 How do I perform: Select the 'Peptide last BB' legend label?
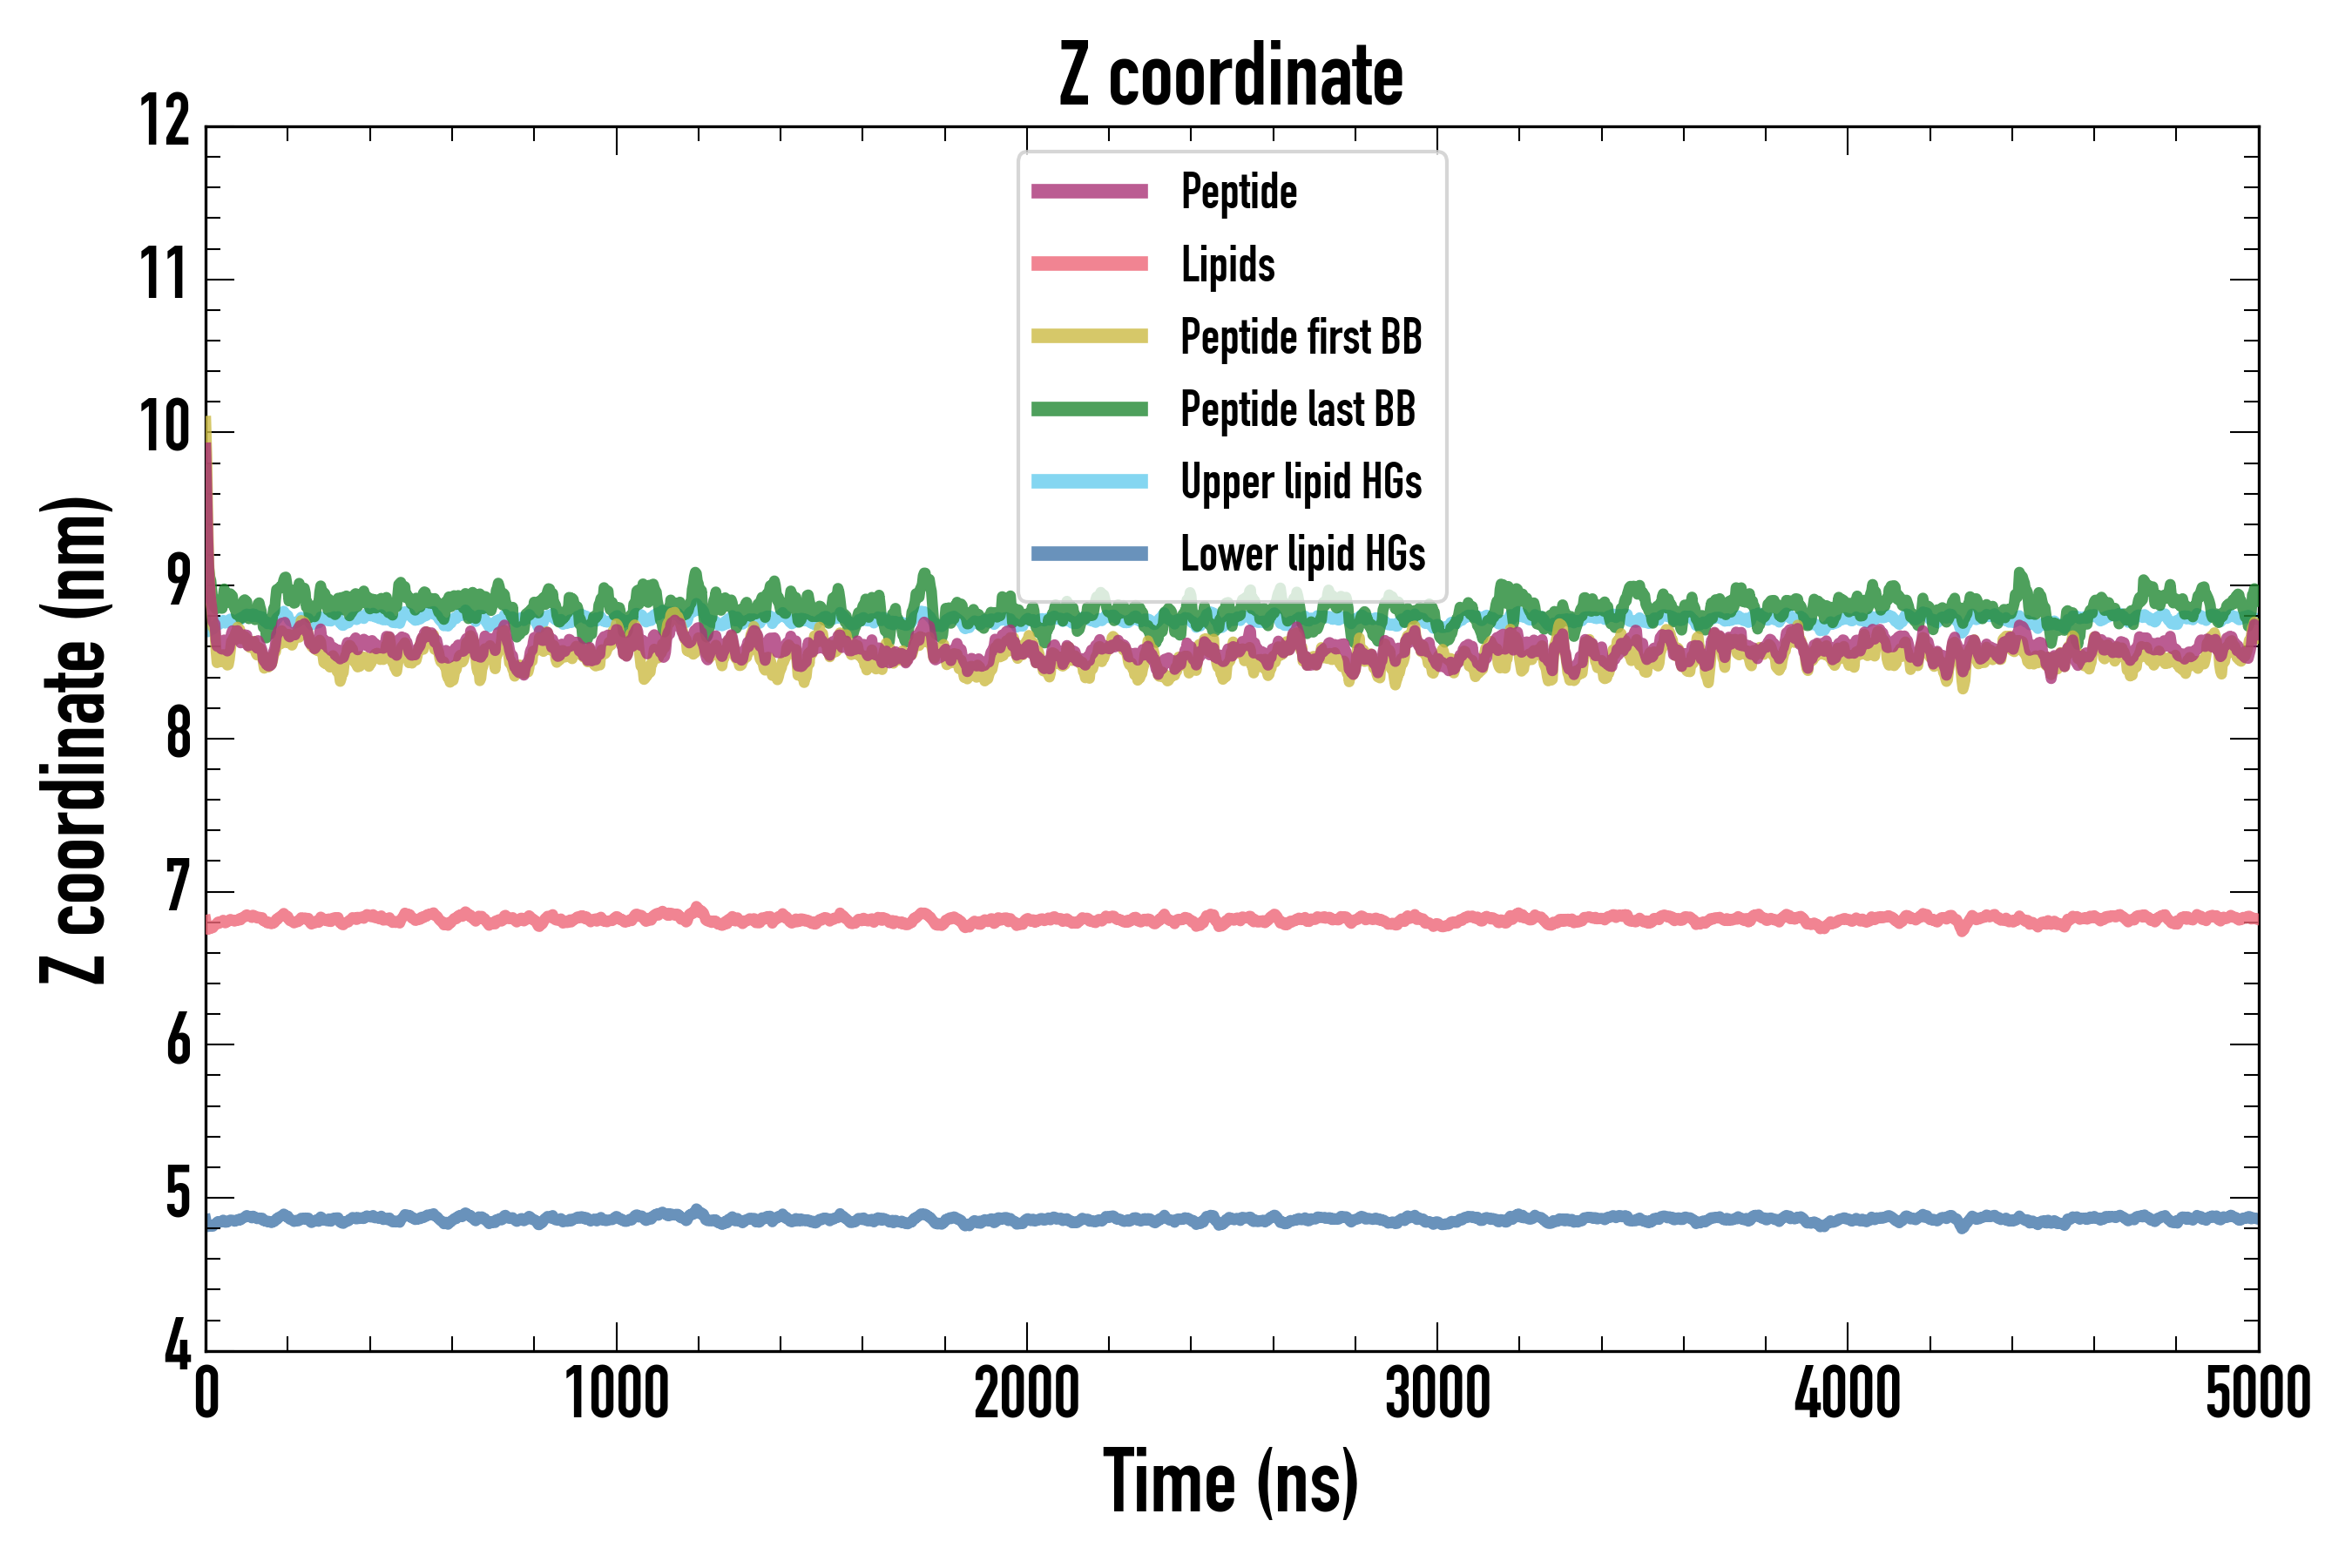pos(1297,409)
